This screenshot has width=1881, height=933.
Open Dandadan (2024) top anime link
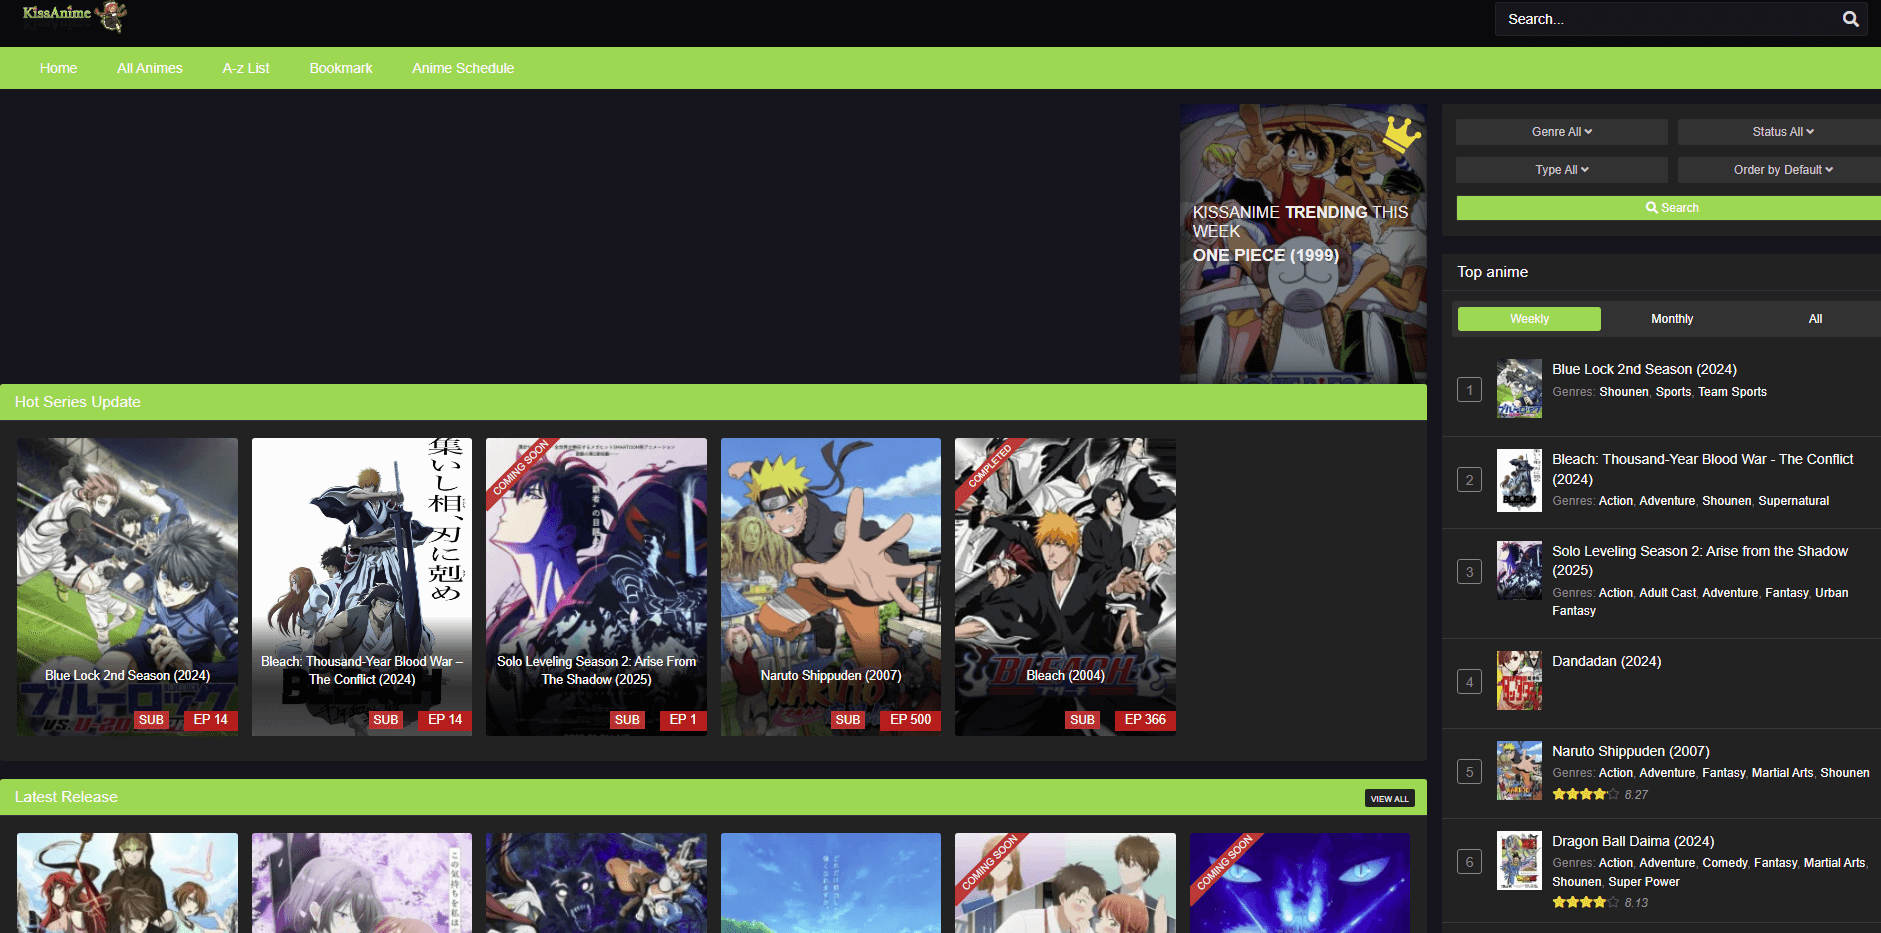(1606, 661)
